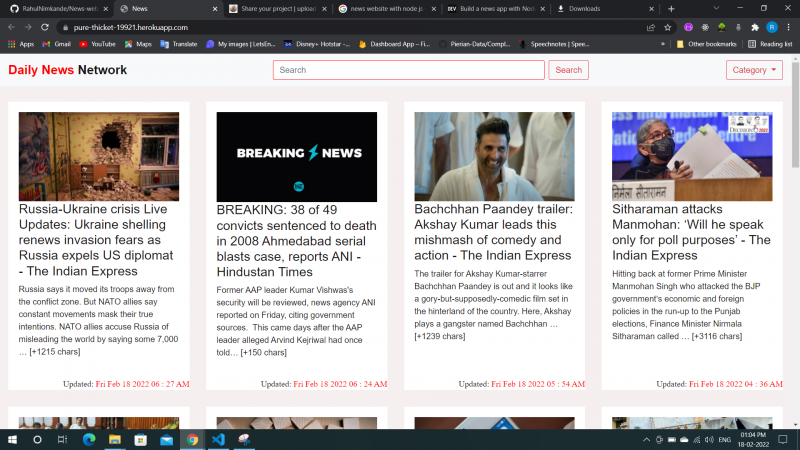Open the Extensions puzzle icon
Viewport: 800px width, 450px height.
click(755, 28)
